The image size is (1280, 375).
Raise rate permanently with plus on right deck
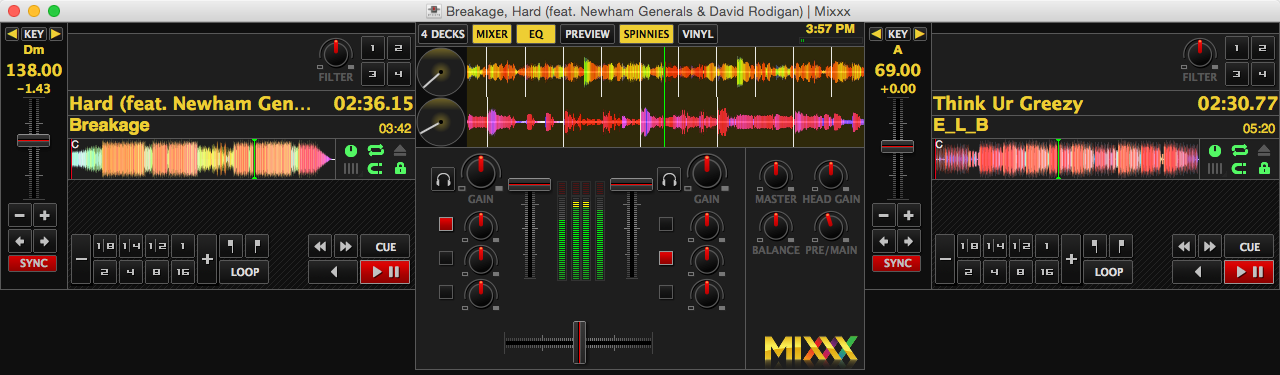click(x=909, y=215)
